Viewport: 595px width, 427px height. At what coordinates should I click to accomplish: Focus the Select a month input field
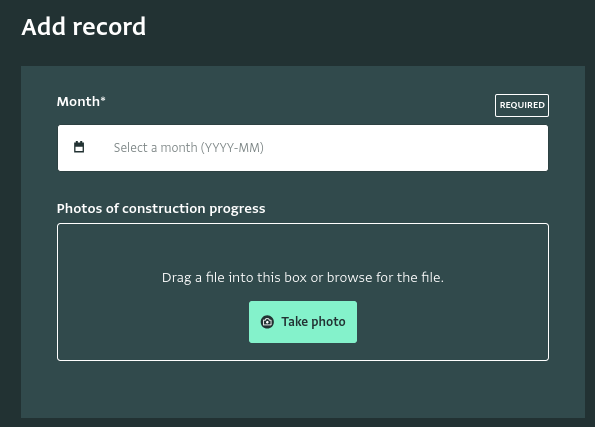click(x=303, y=148)
